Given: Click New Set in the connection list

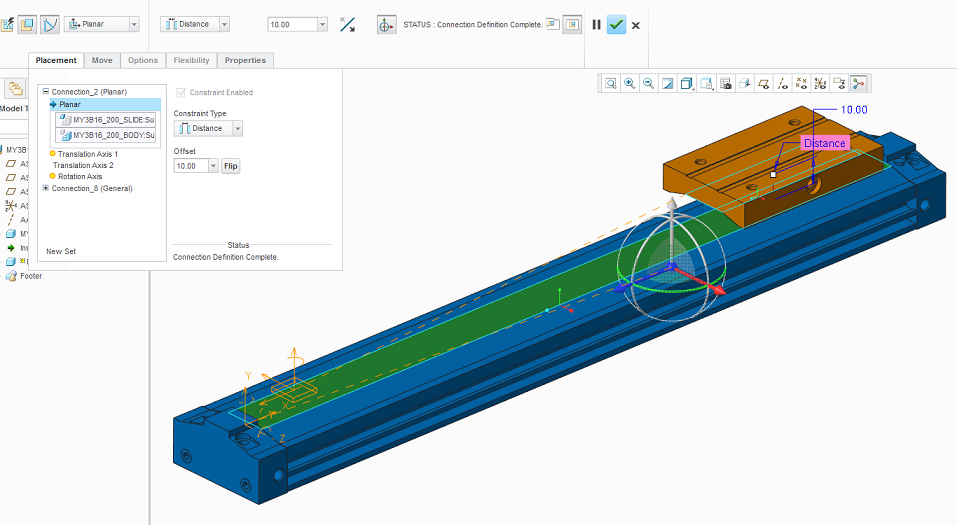Looking at the screenshot, I should point(61,252).
